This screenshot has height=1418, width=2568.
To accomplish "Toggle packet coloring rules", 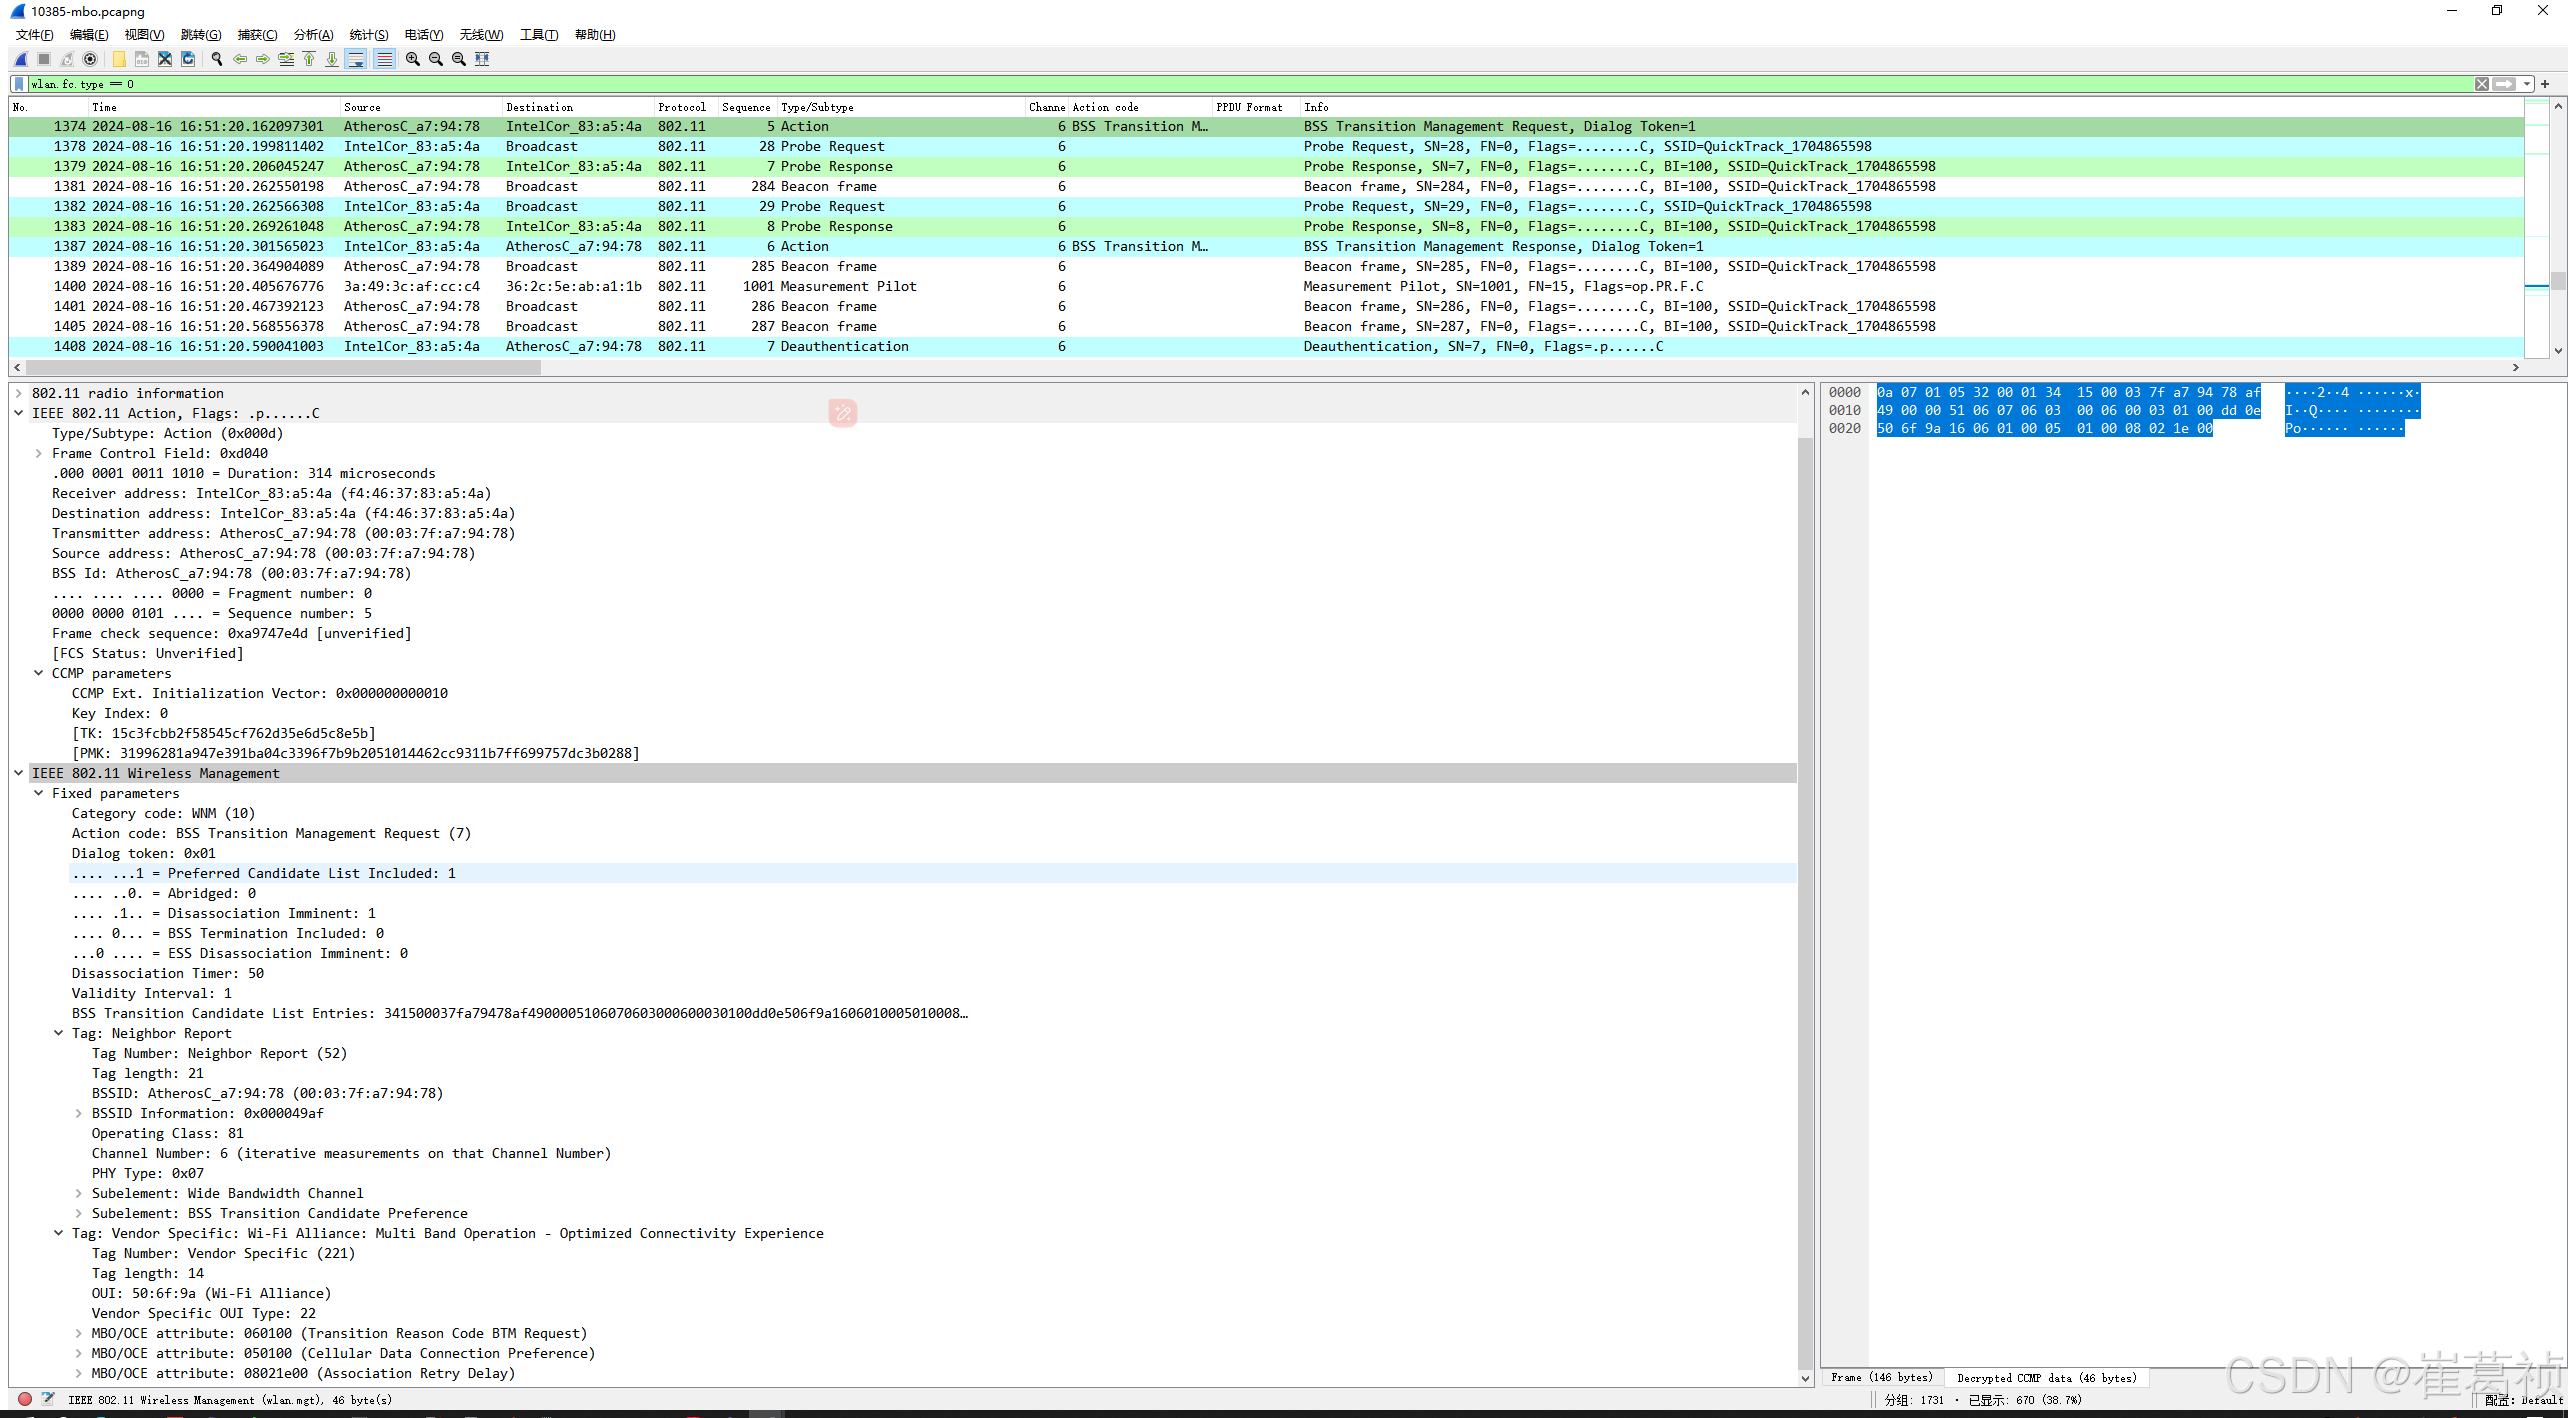I will pos(384,59).
